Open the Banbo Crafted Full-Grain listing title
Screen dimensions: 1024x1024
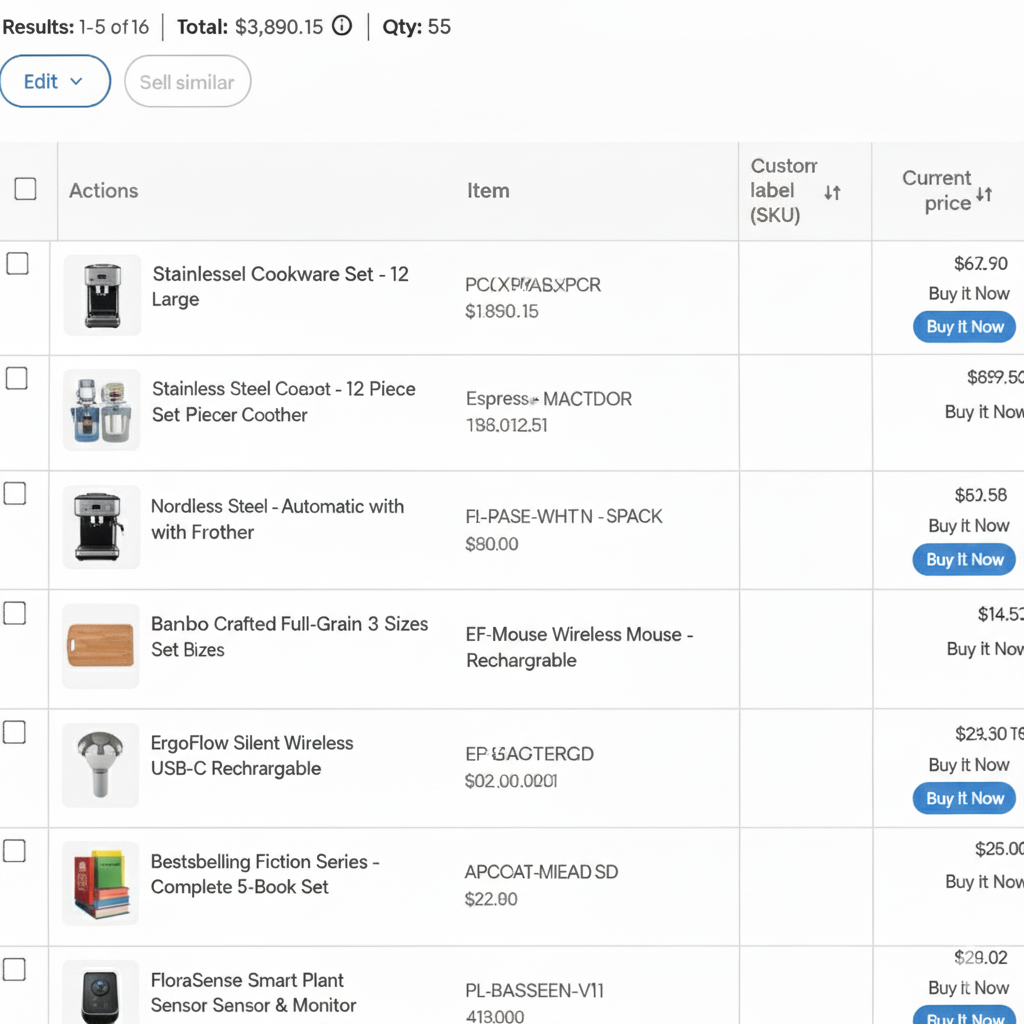pyautogui.click(x=289, y=636)
